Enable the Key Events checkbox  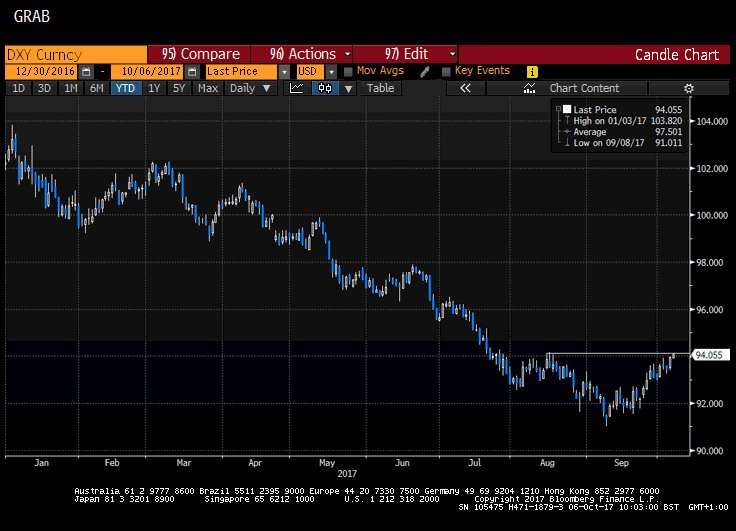pyautogui.click(x=446, y=72)
